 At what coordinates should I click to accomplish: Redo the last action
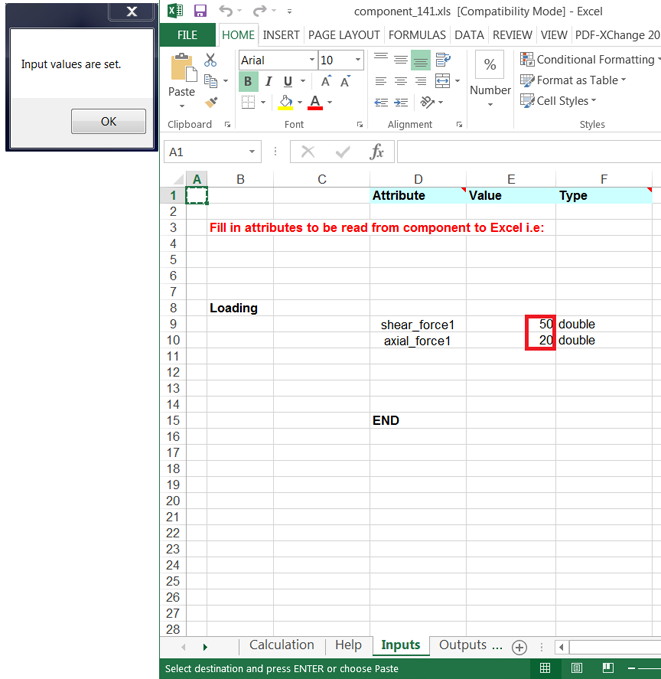point(260,11)
